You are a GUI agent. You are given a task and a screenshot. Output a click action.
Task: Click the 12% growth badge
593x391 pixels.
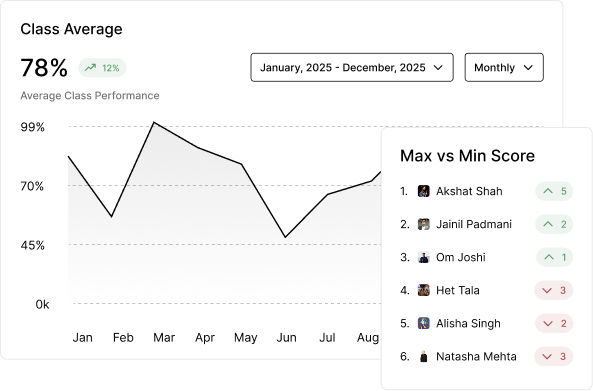tap(102, 68)
